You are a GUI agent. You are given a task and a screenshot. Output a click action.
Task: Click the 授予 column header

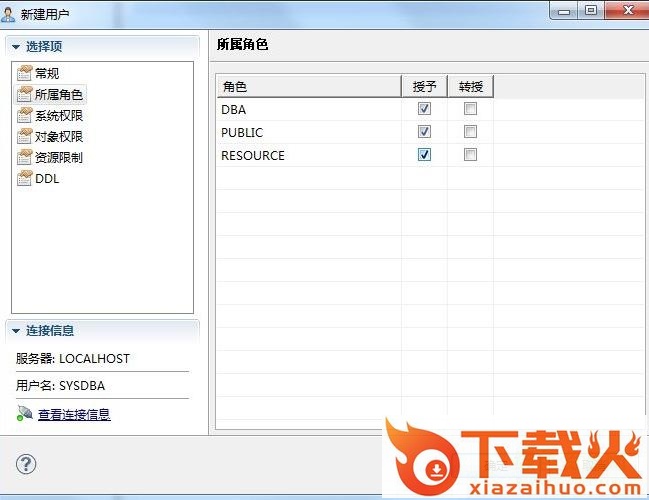[x=425, y=87]
